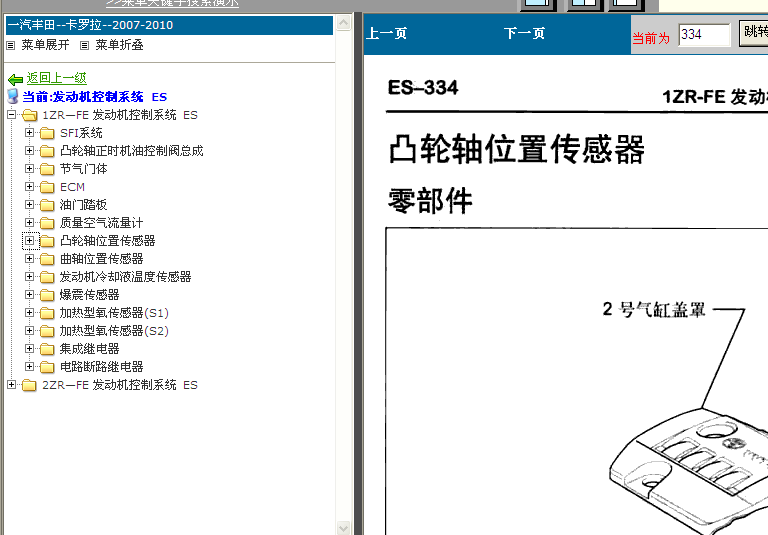Expand the 质量空气流量计 node
The width and height of the screenshot is (768, 535).
(29, 222)
